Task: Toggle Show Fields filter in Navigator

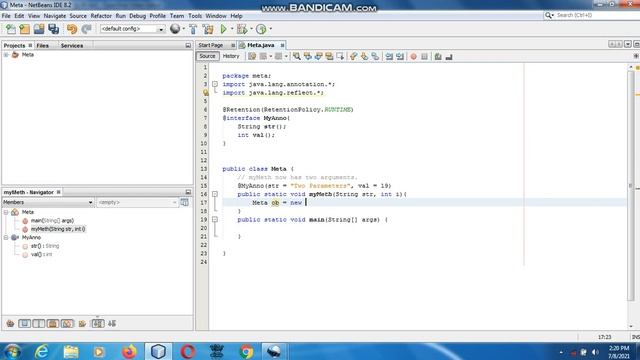Action: (x=24, y=324)
